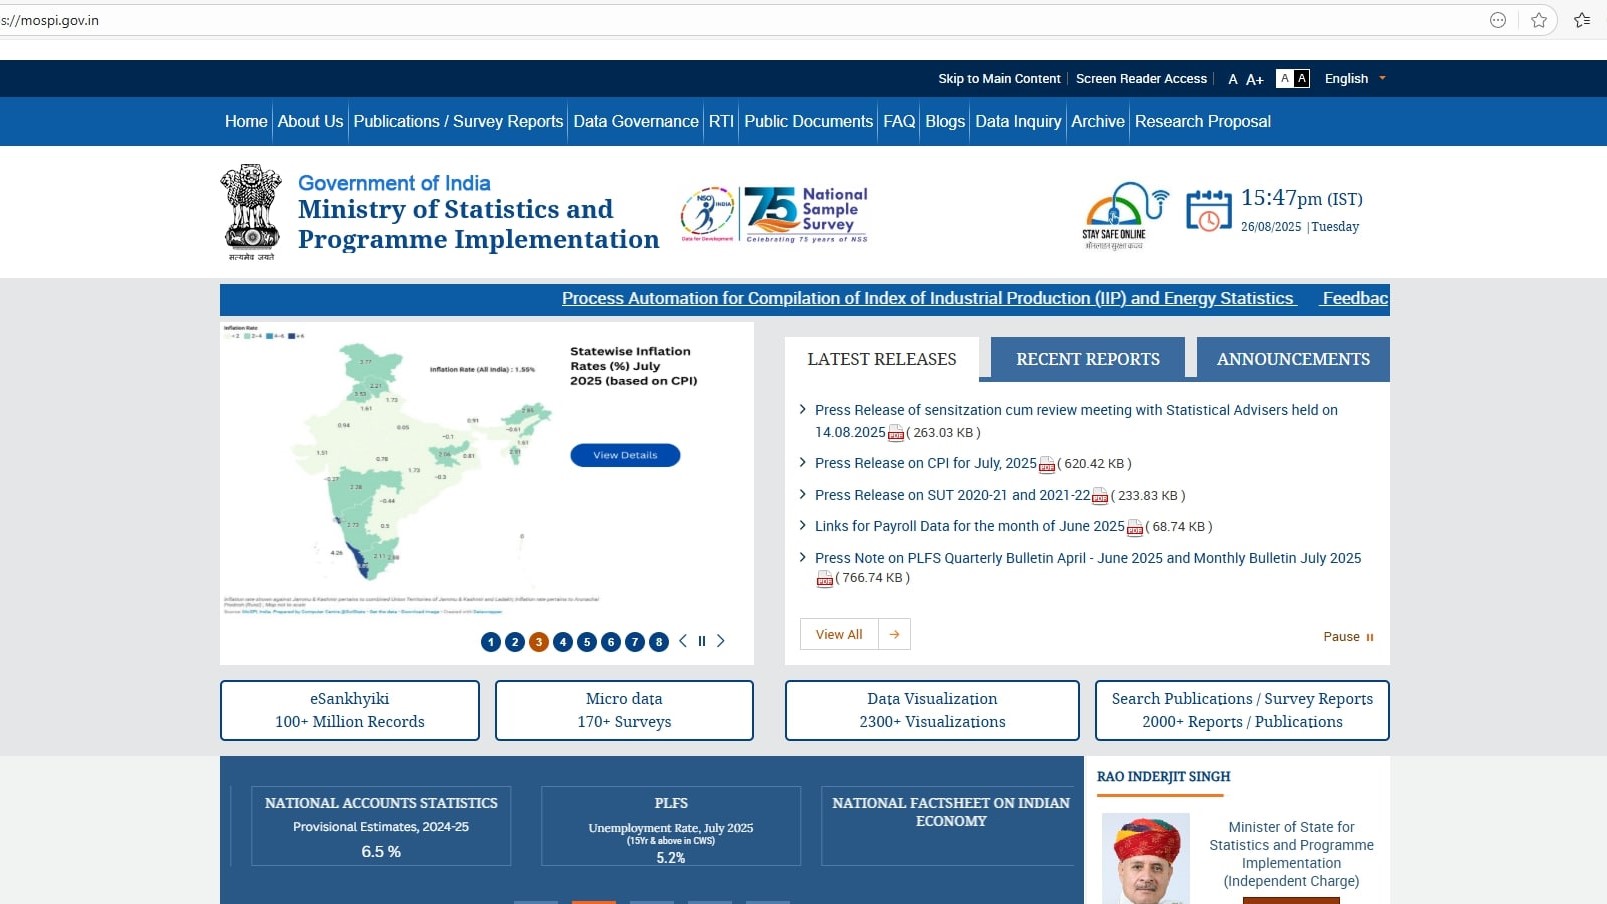
Task: Open Screen Reader Access link
Action: pos(1141,78)
